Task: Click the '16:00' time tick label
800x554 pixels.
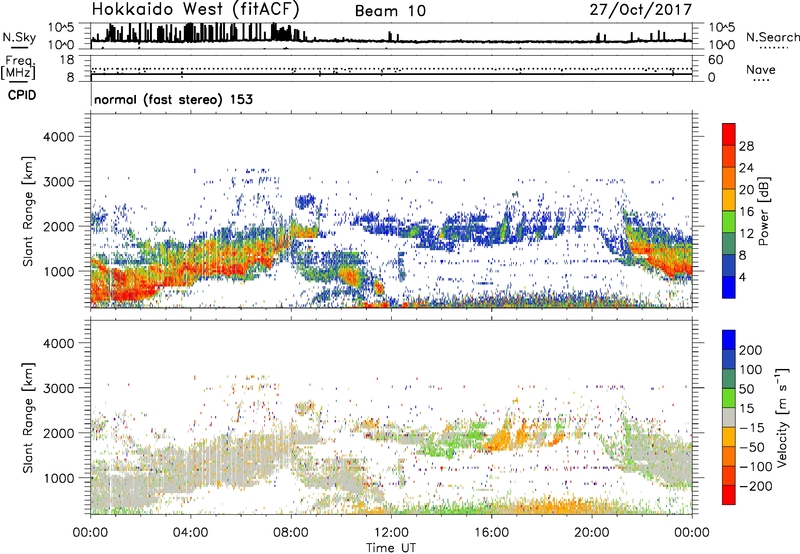Action: coord(491,533)
